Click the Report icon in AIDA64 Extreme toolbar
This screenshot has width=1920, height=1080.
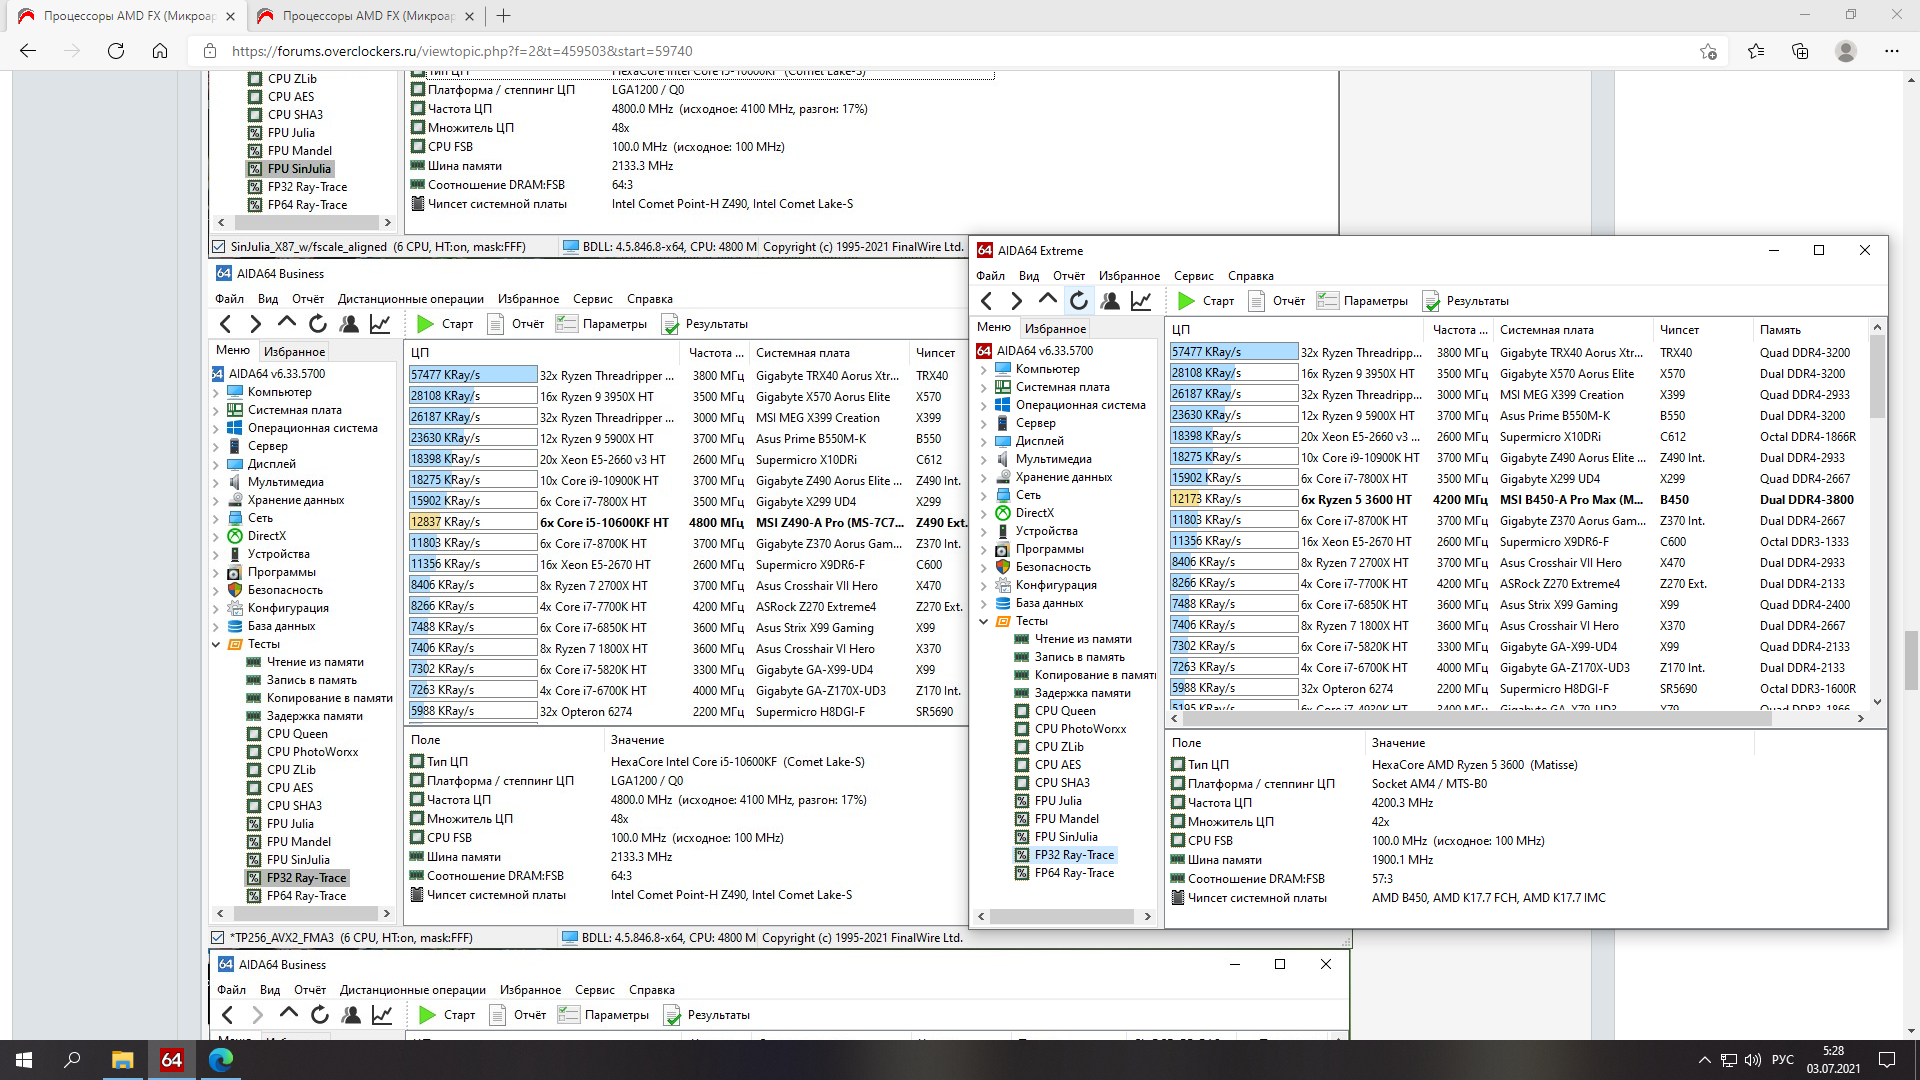pos(1257,301)
